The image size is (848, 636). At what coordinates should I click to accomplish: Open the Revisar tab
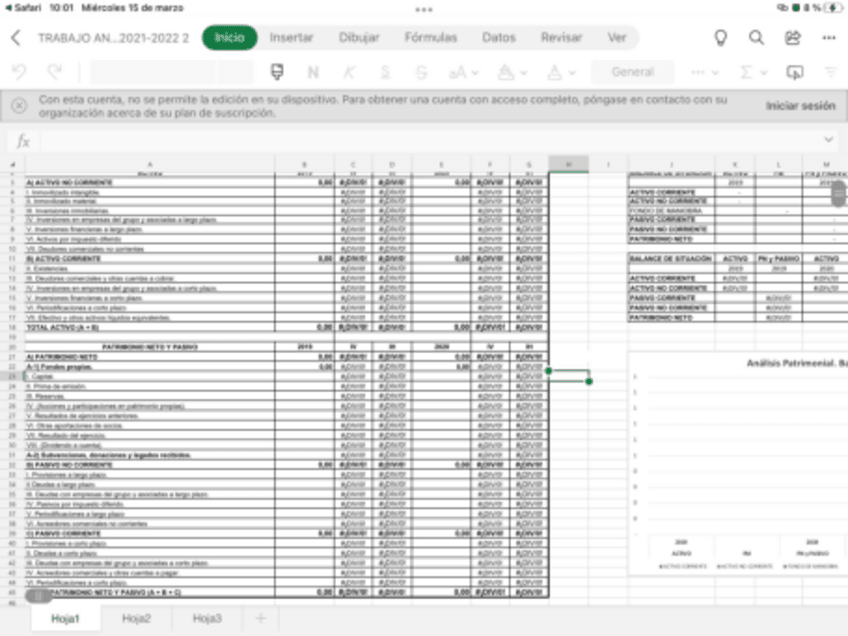pyautogui.click(x=561, y=37)
